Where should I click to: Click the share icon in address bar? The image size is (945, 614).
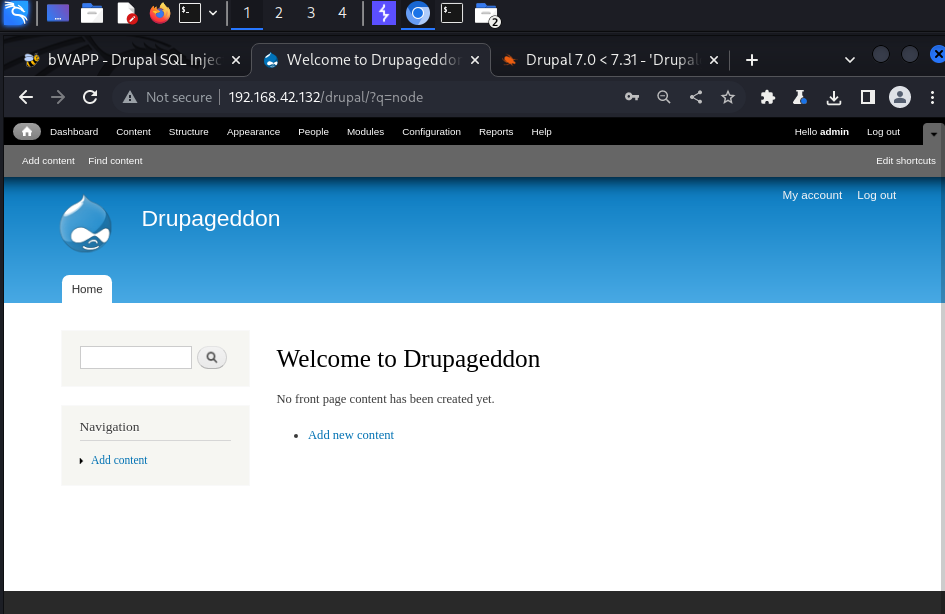pyautogui.click(x=696, y=97)
